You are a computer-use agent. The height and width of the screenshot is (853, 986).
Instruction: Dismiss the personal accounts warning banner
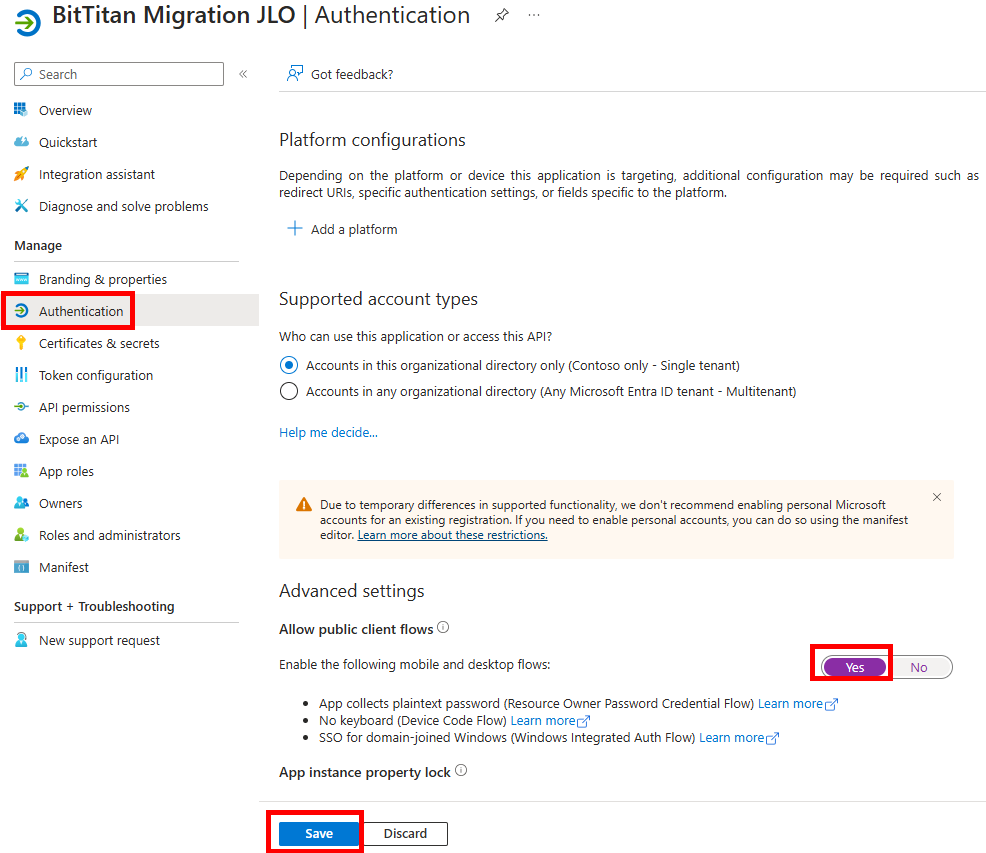tap(937, 497)
